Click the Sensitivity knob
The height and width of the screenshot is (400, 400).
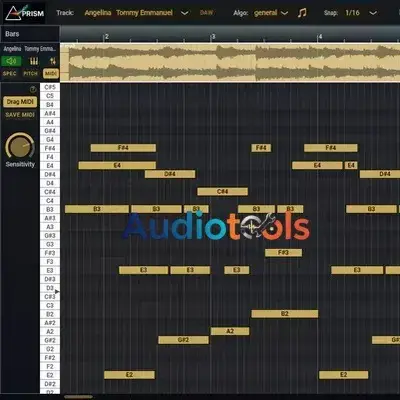20,146
